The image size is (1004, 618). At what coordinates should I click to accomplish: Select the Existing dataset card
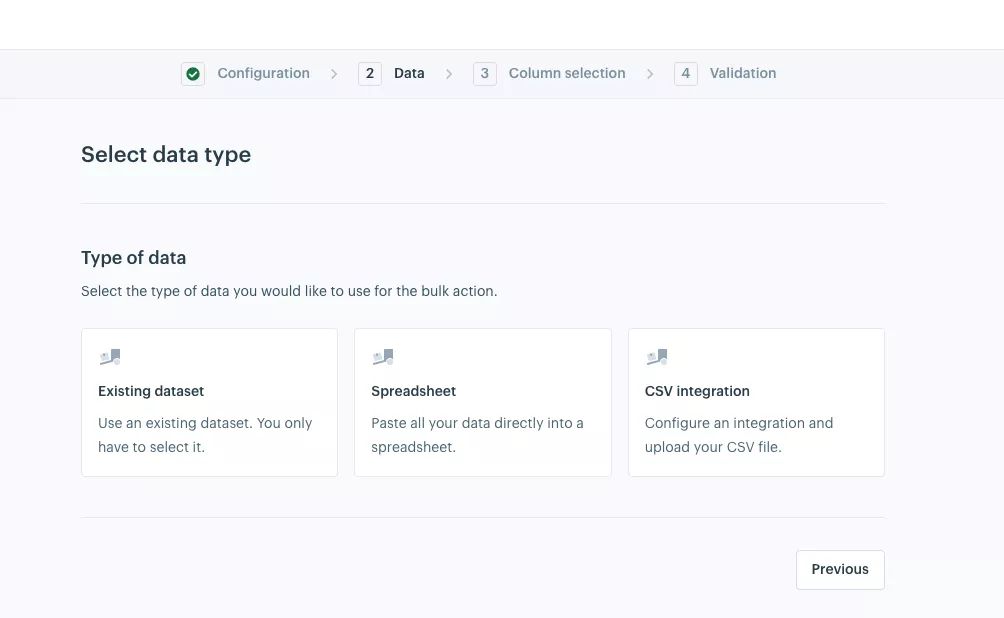tap(209, 402)
